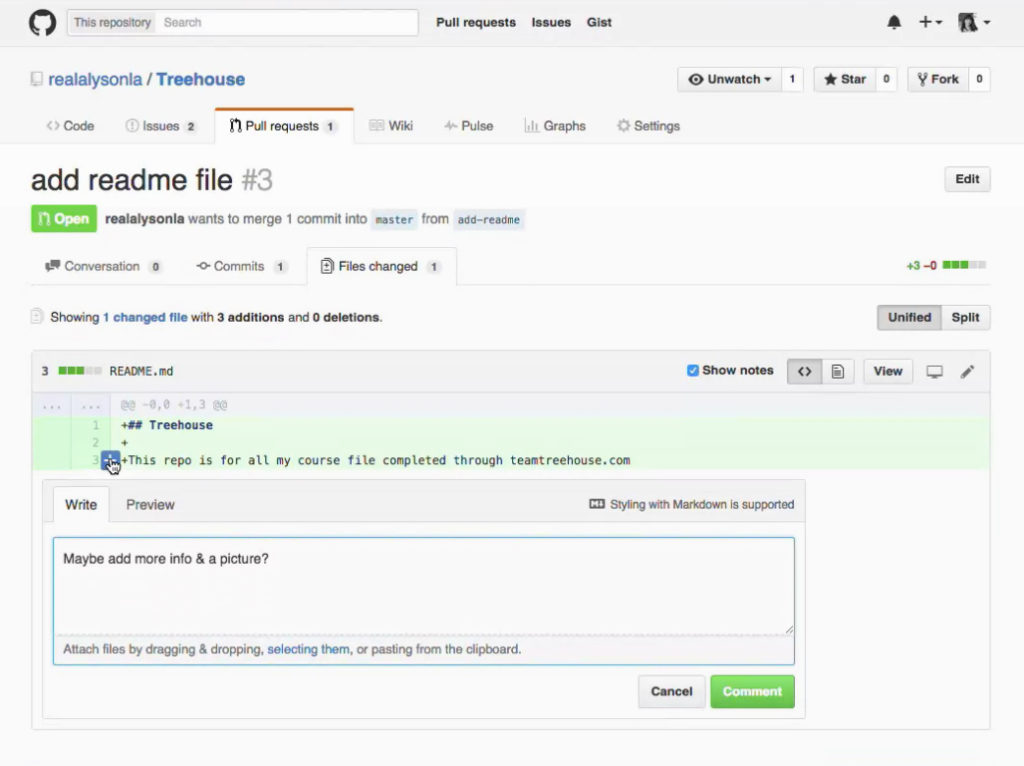The width and height of the screenshot is (1024, 766).
Task: Click the master branch label
Action: click(394, 219)
